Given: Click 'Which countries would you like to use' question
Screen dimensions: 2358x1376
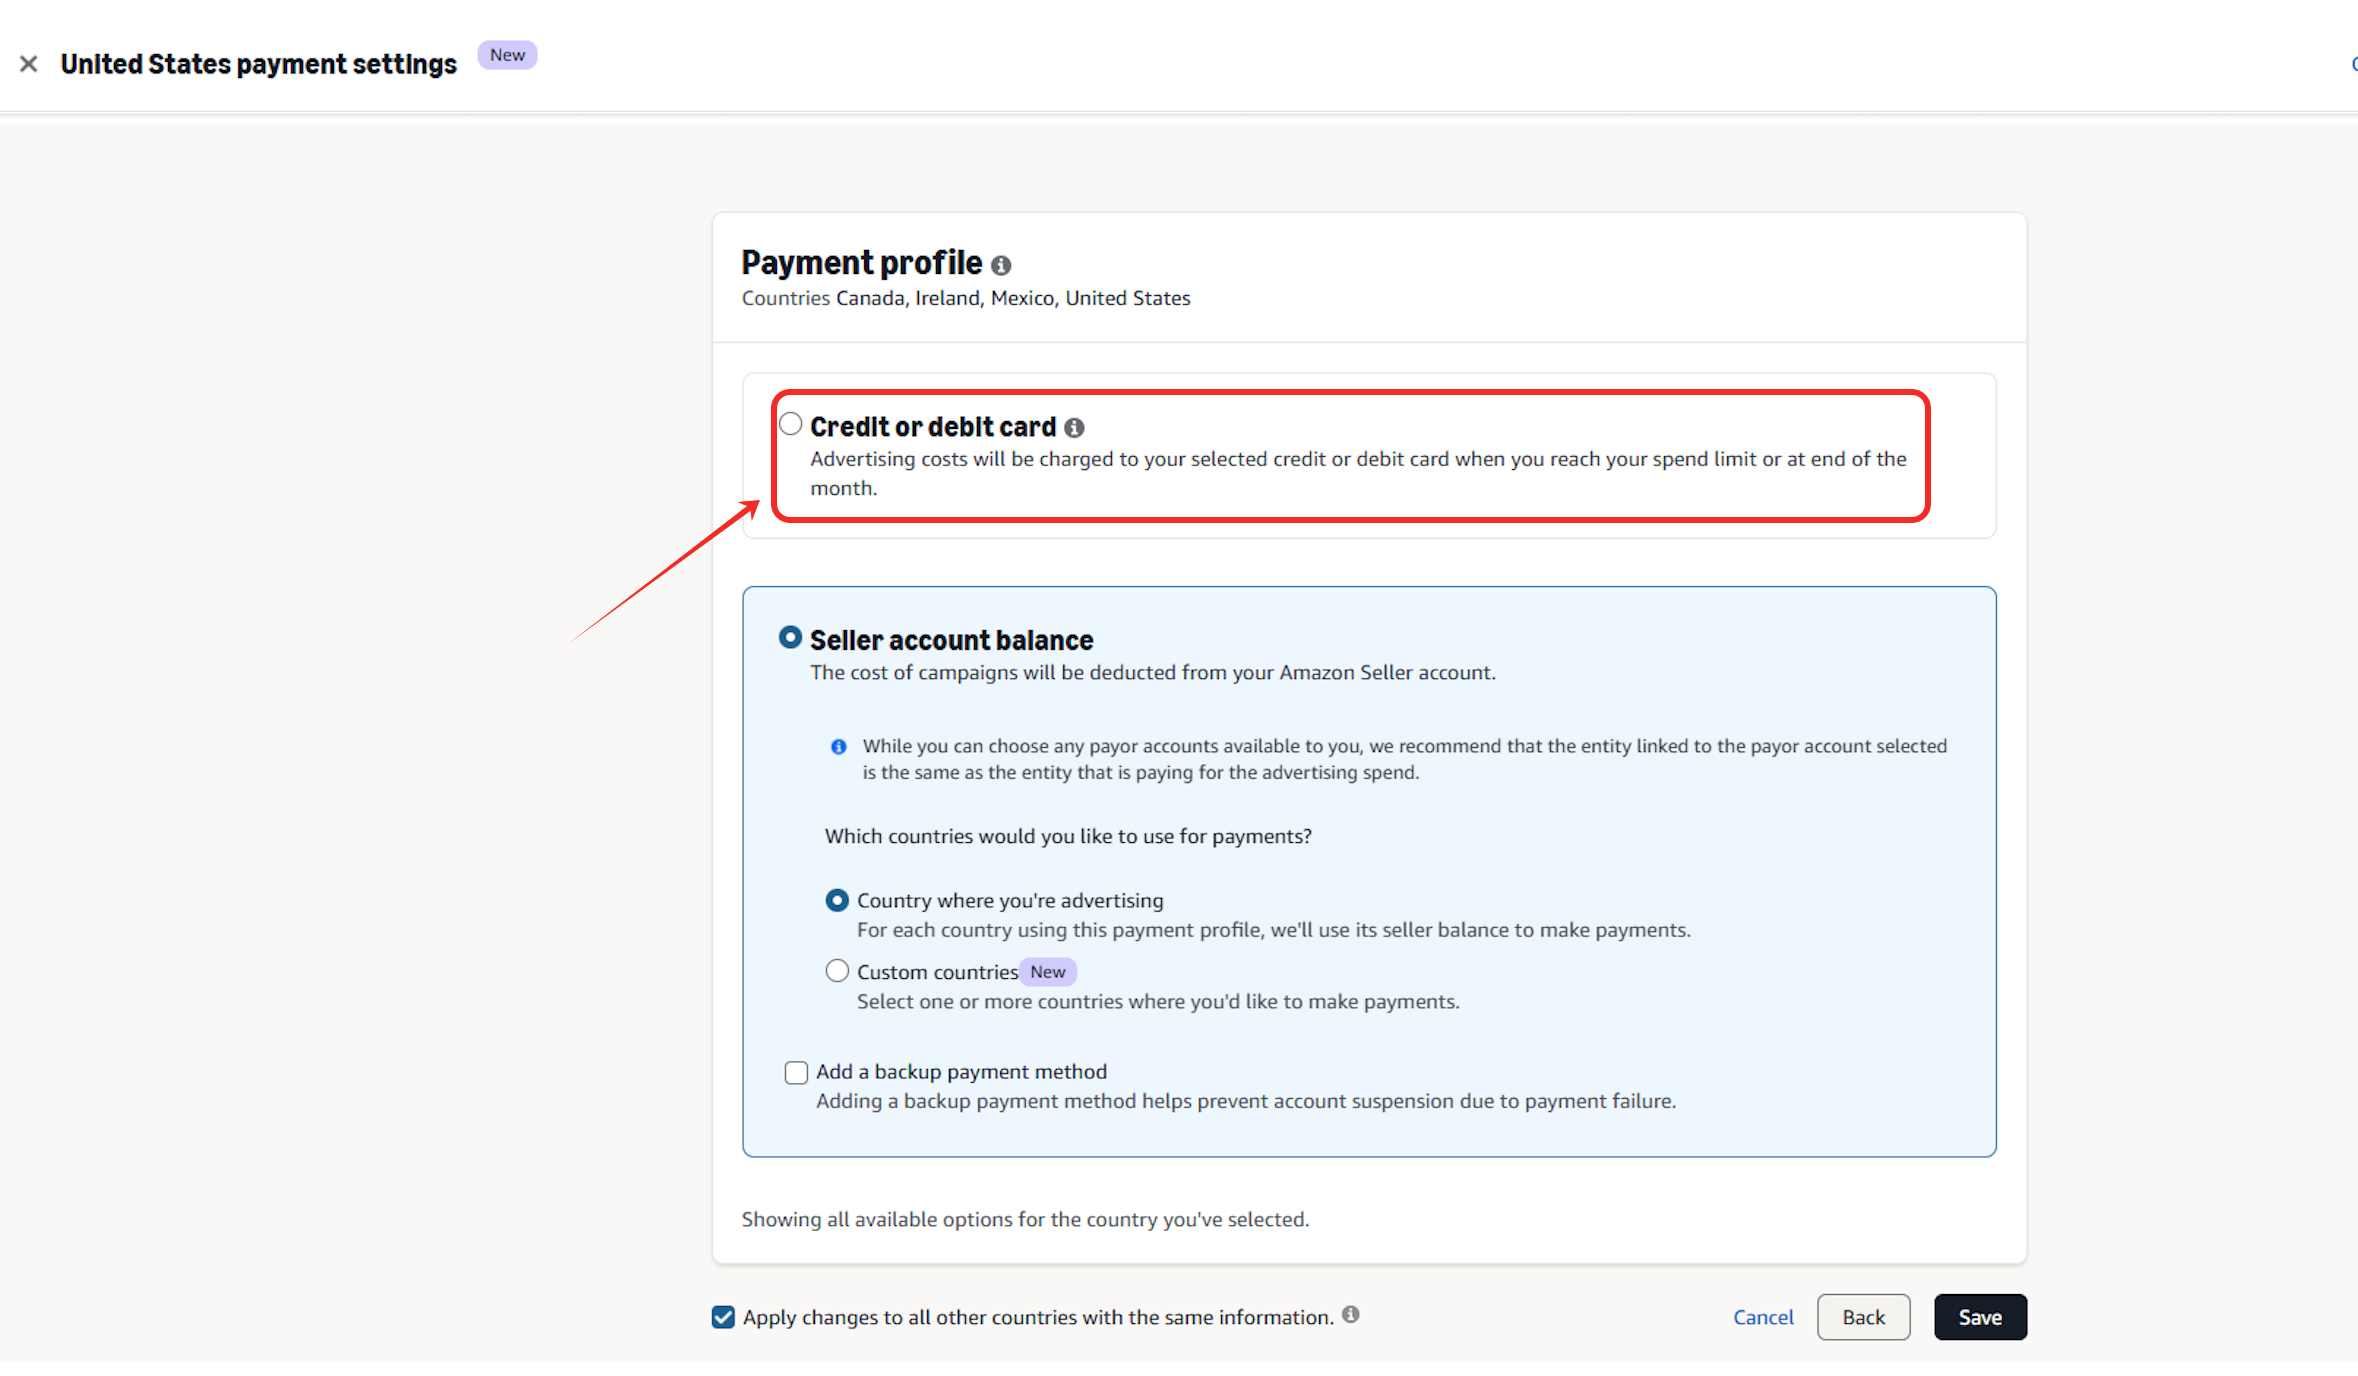Looking at the screenshot, I should (1068, 836).
